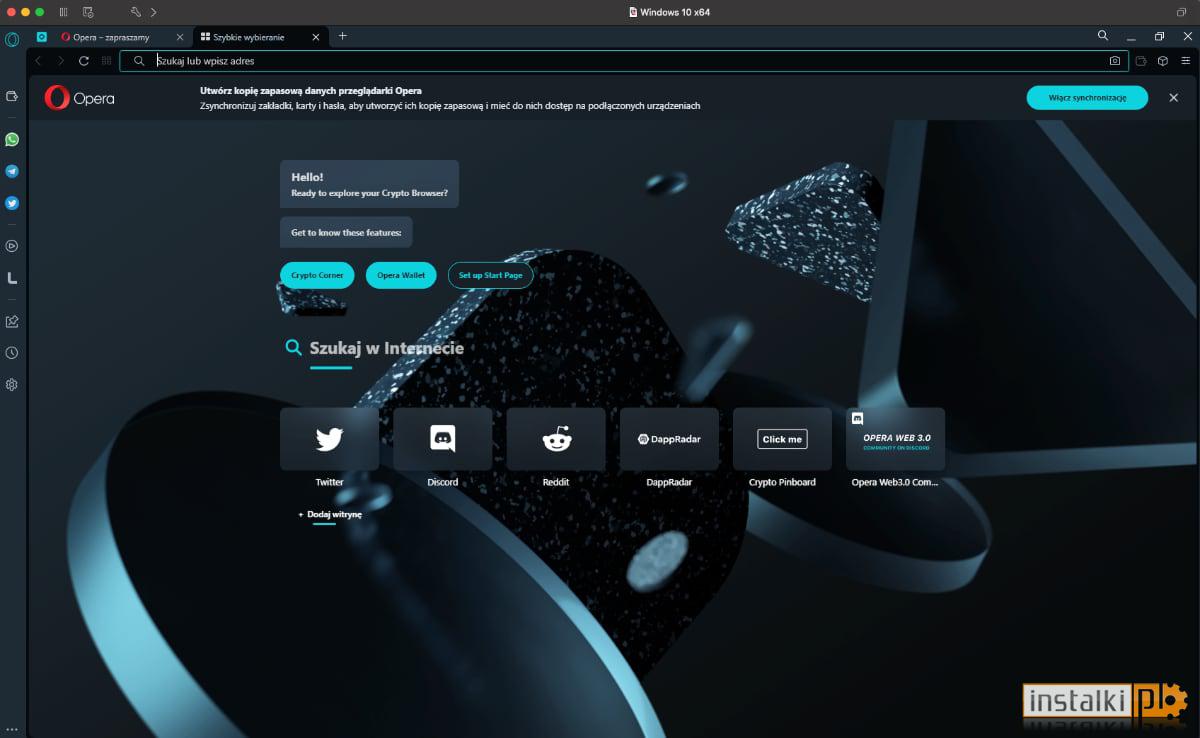The width and height of the screenshot is (1200, 738).
Task: Open the Discord speed dial tile
Action: click(x=442, y=438)
